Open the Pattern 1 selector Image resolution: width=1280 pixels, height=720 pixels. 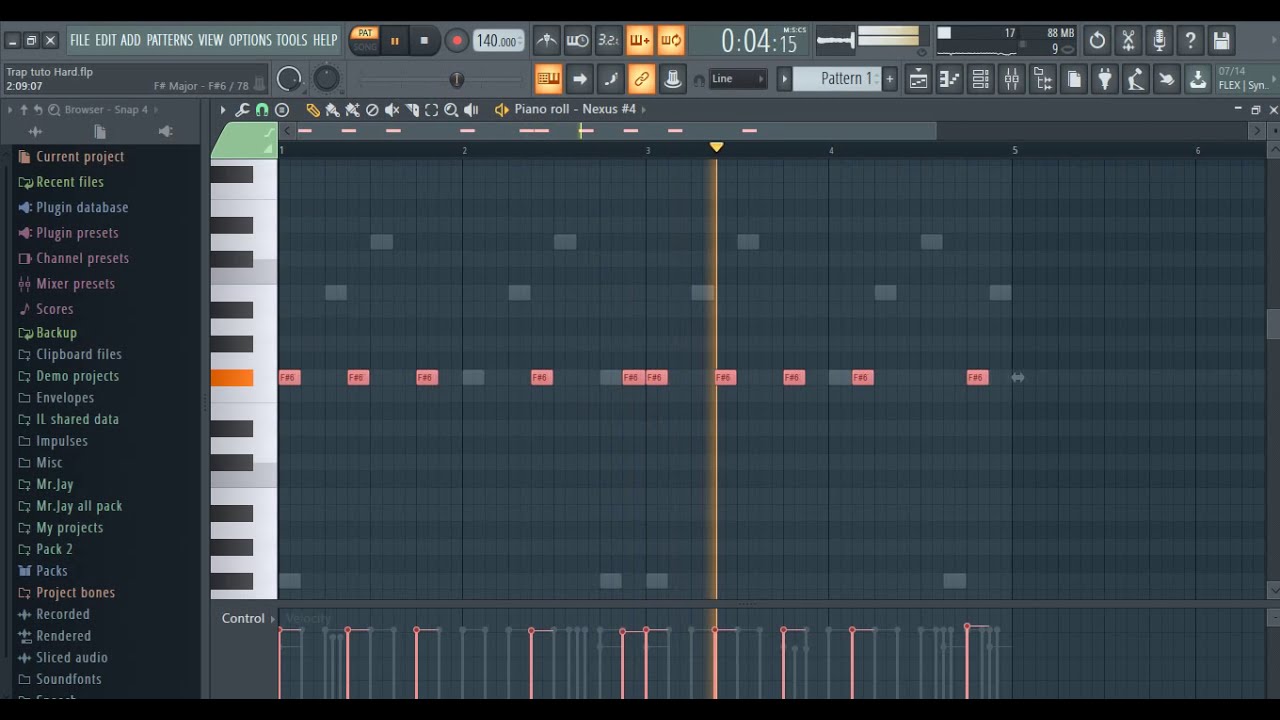click(x=838, y=79)
